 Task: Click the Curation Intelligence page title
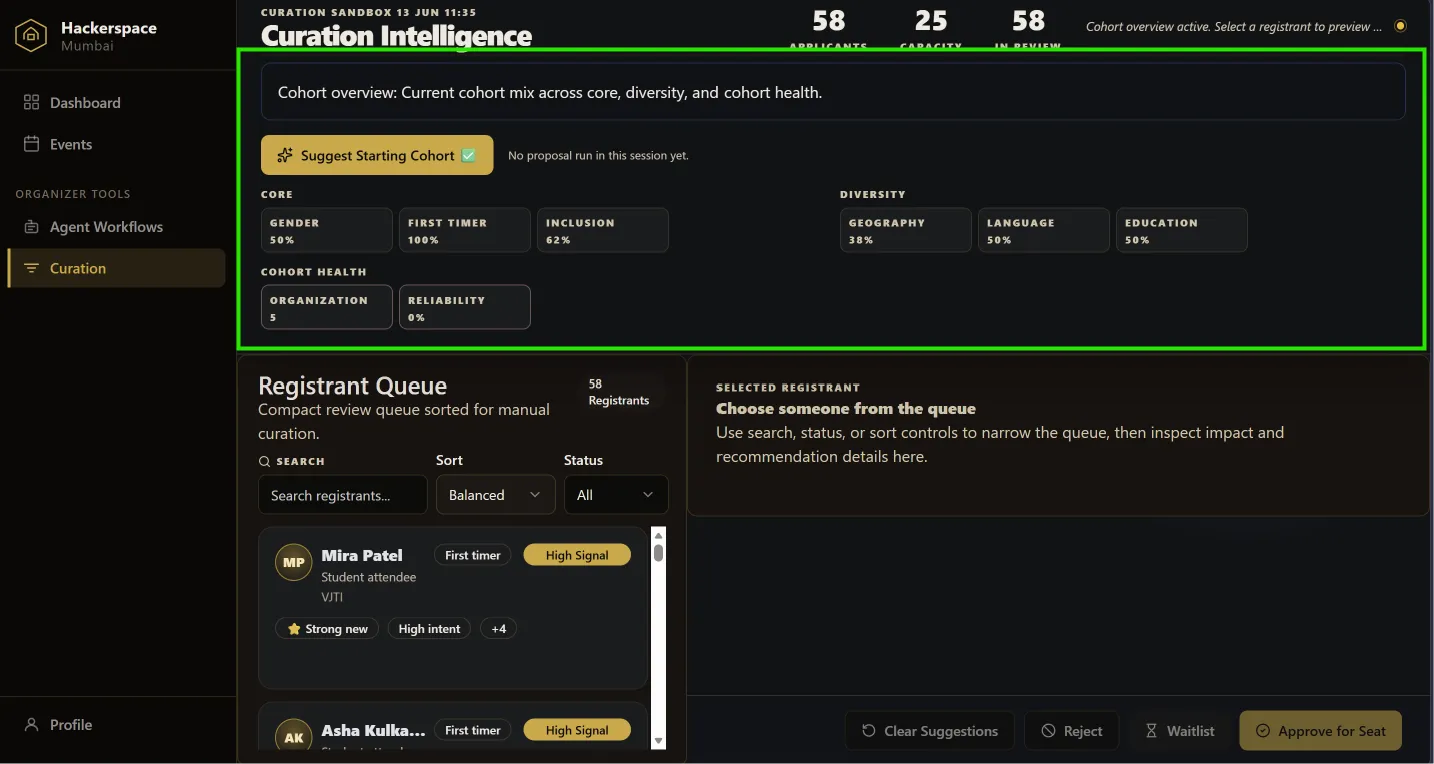tap(396, 36)
